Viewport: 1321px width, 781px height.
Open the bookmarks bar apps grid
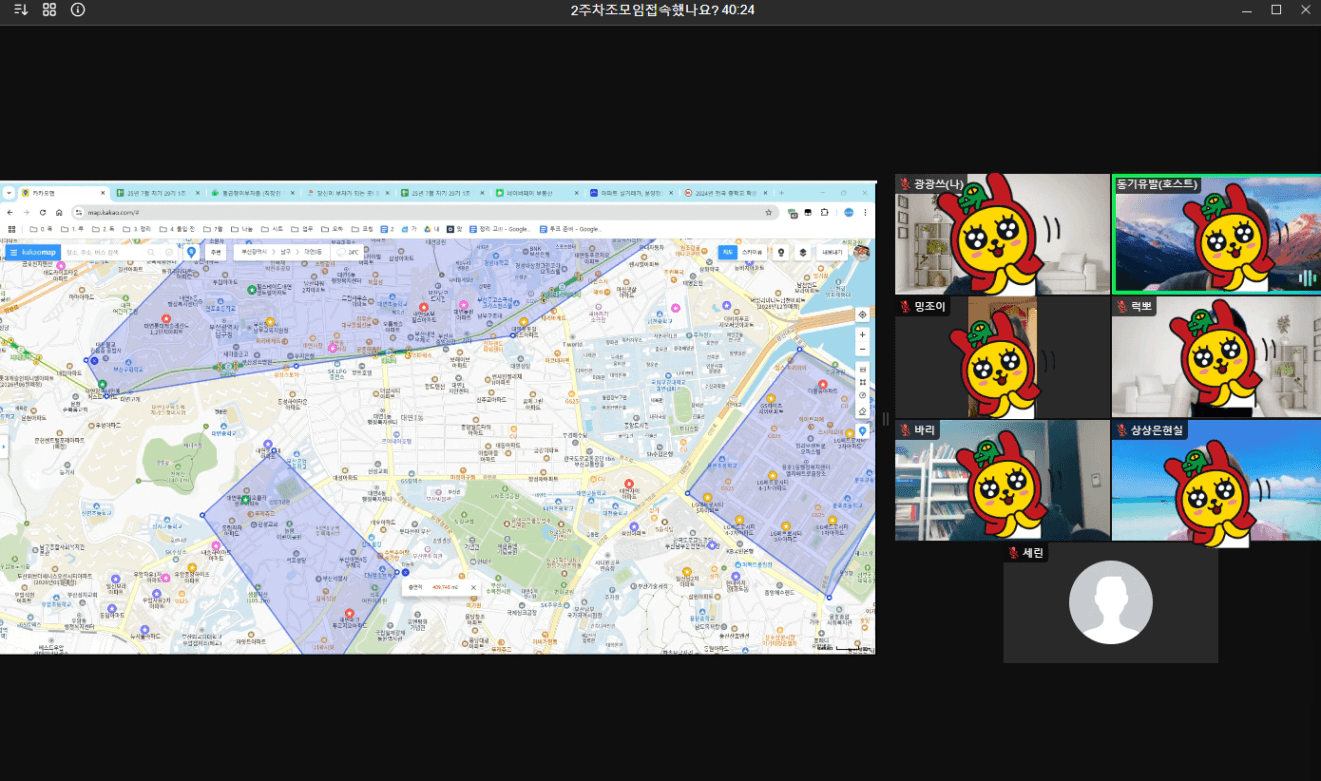[x=12, y=229]
